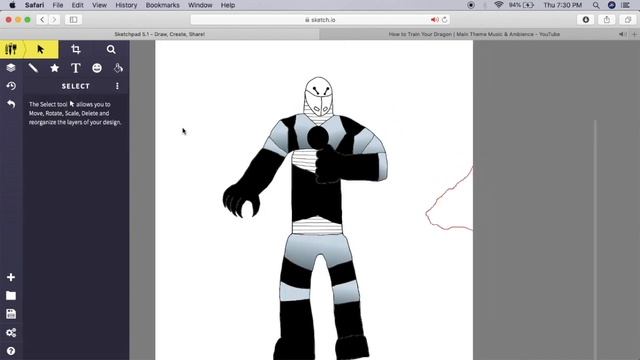Add a new sketch with plus icon

(11, 277)
